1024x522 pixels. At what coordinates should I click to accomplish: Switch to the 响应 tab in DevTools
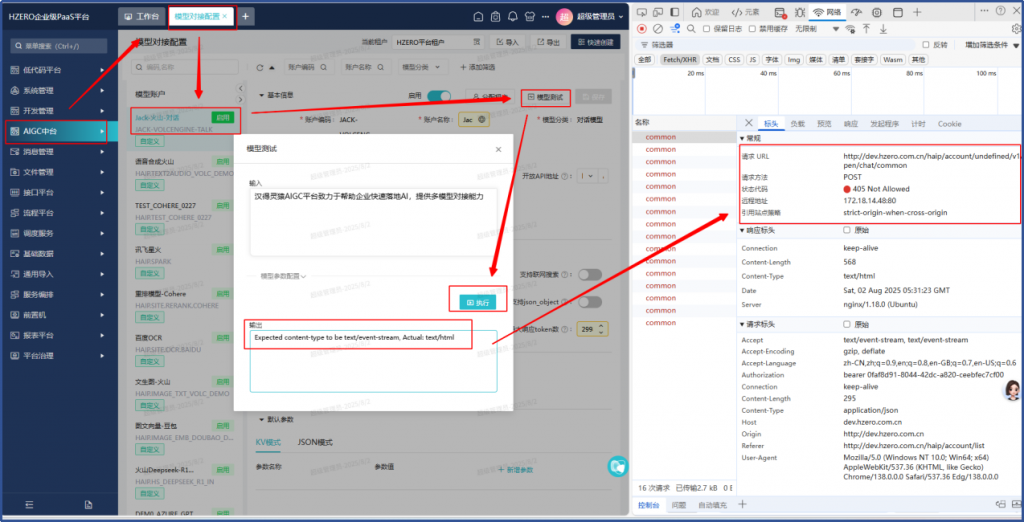point(850,124)
